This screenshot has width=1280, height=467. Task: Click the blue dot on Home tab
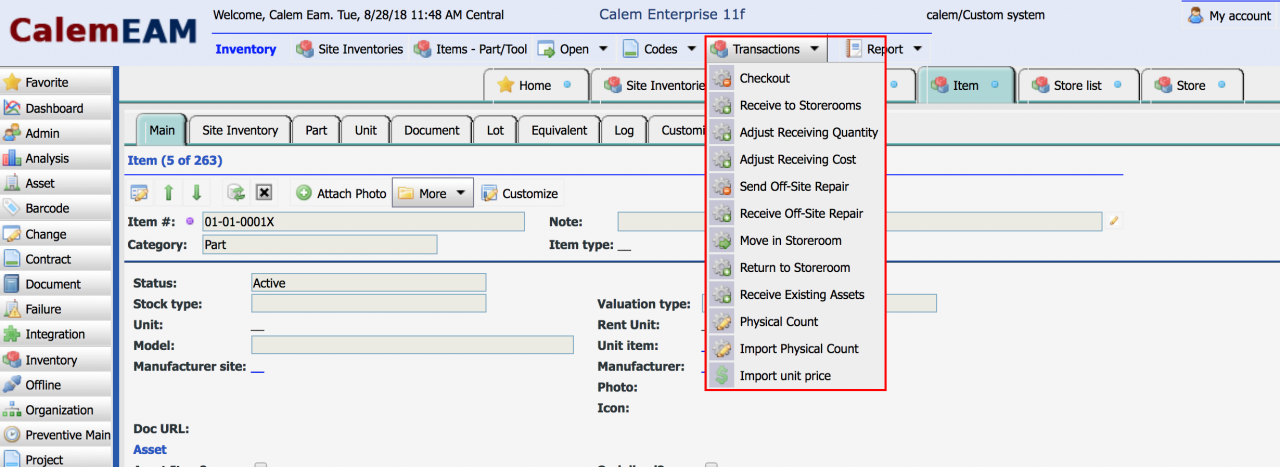[x=567, y=84]
